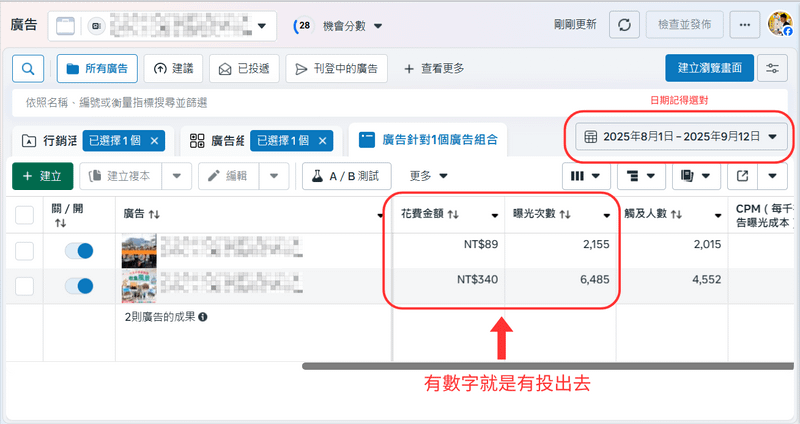Click the A/B 測試 button
This screenshot has width=800, height=424.
(x=346, y=176)
